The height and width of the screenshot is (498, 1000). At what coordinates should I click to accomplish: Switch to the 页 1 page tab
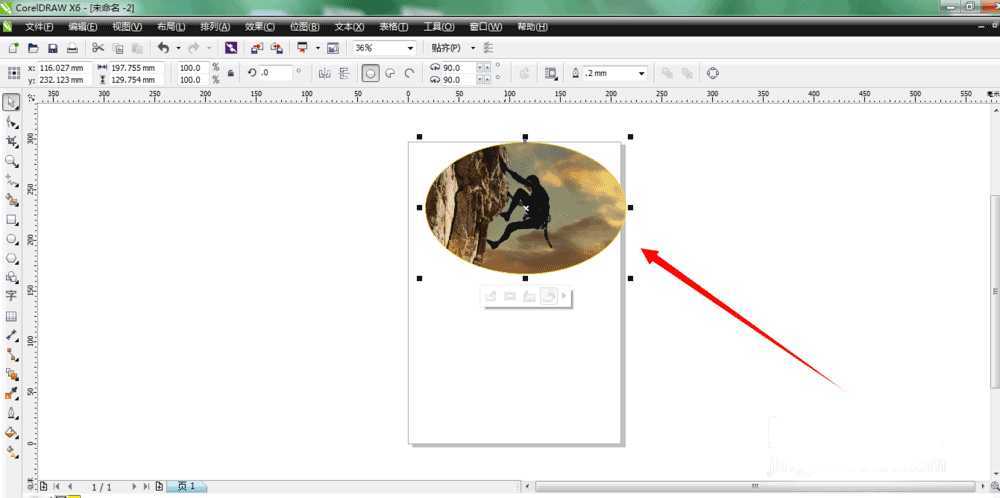pos(186,486)
